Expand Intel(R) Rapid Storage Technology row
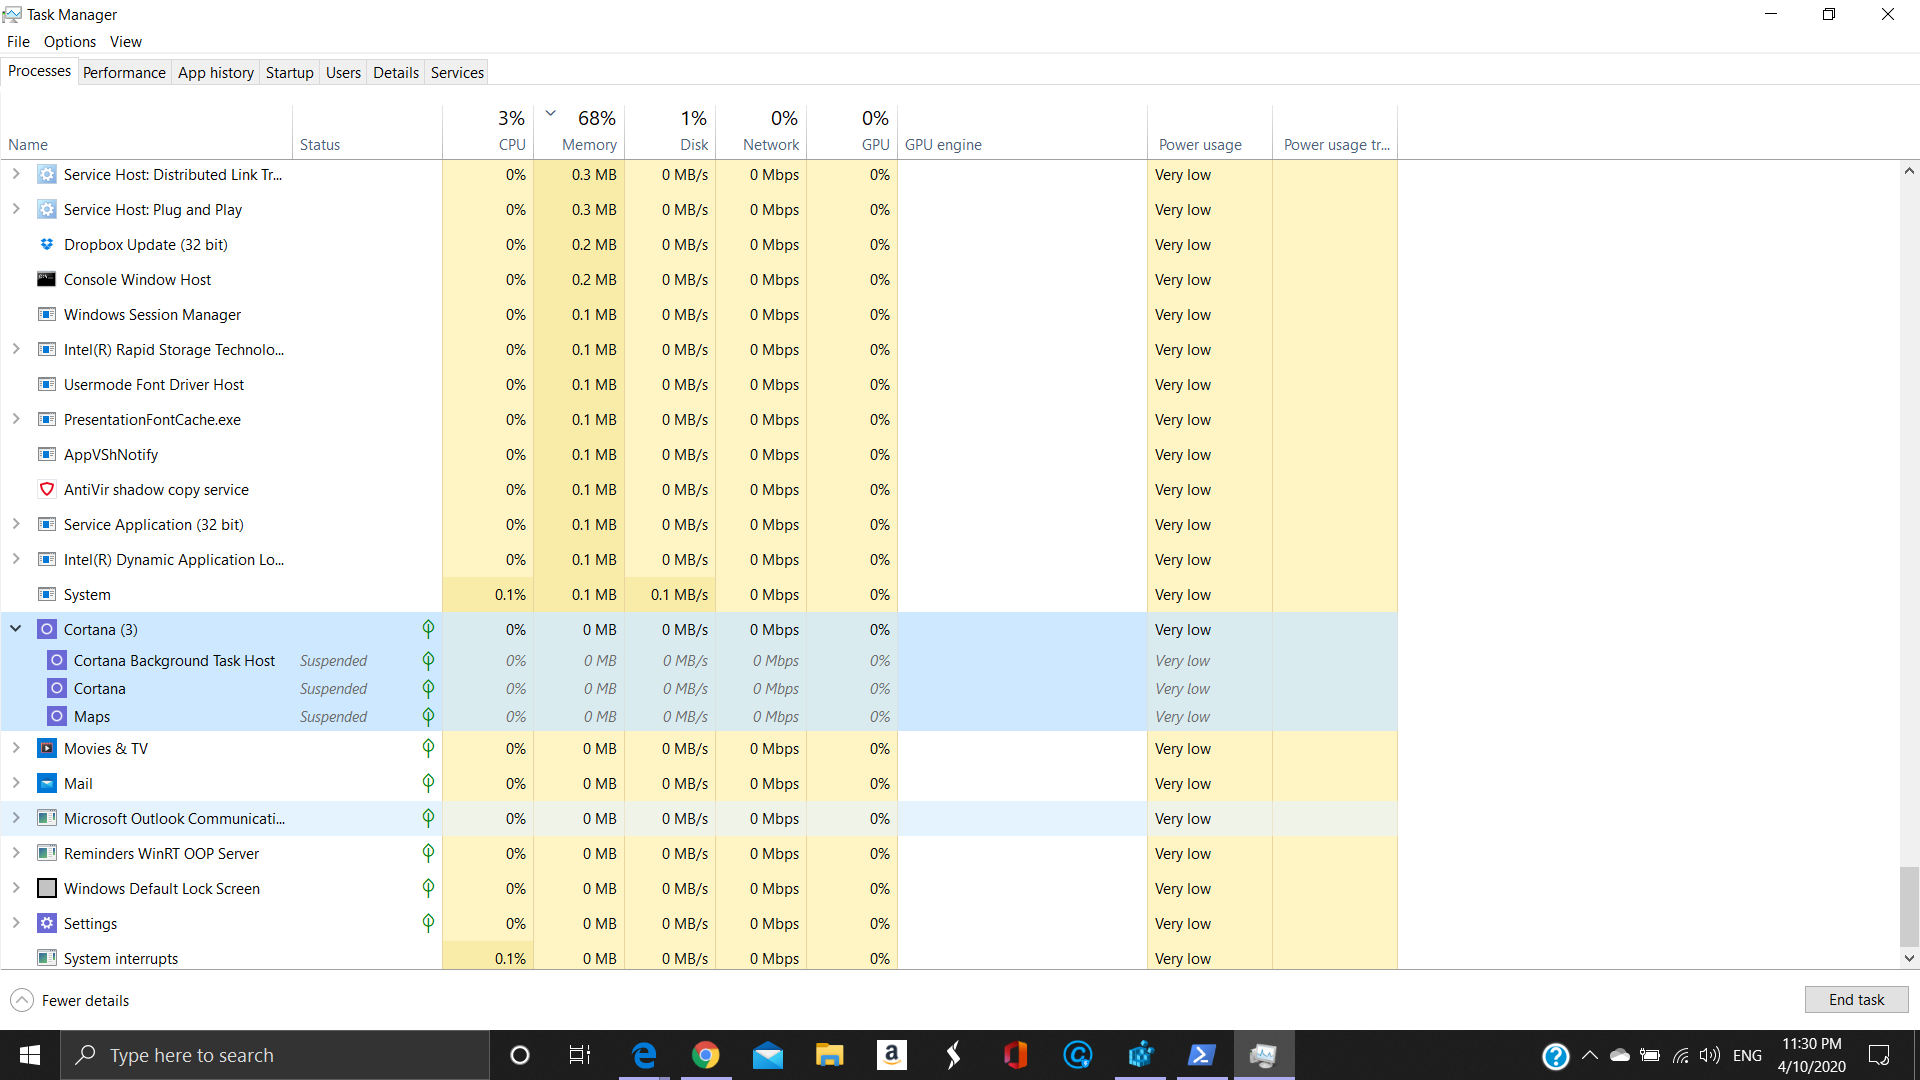 pos(16,349)
